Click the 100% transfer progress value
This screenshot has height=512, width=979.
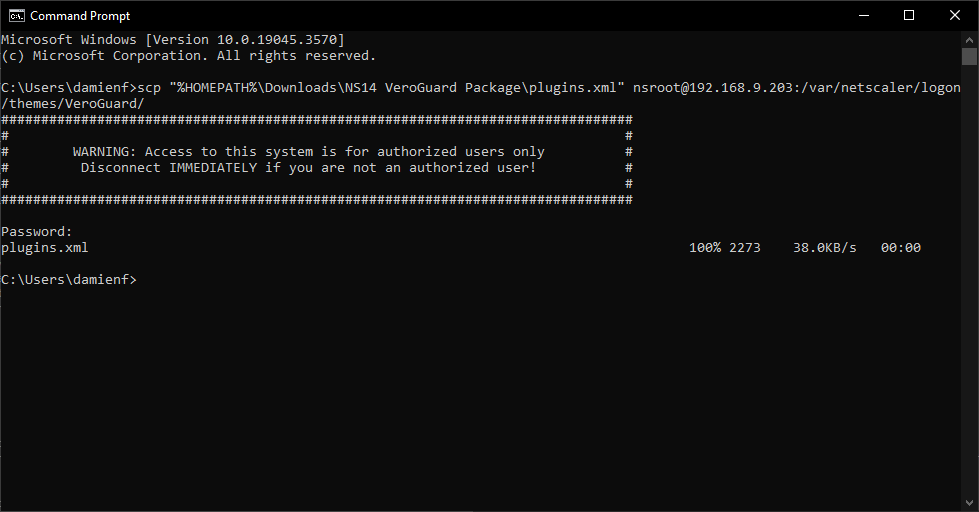point(704,247)
